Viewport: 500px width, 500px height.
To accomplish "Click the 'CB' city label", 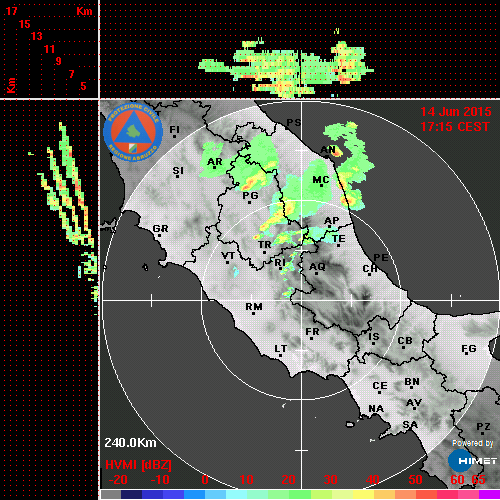I will tap(405, 341).
